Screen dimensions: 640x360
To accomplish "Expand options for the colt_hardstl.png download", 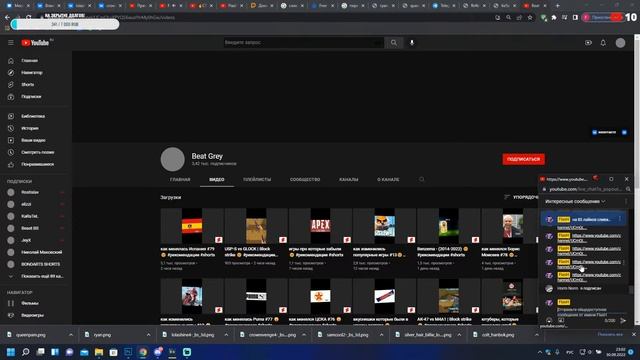I will (x=537, y=335).
